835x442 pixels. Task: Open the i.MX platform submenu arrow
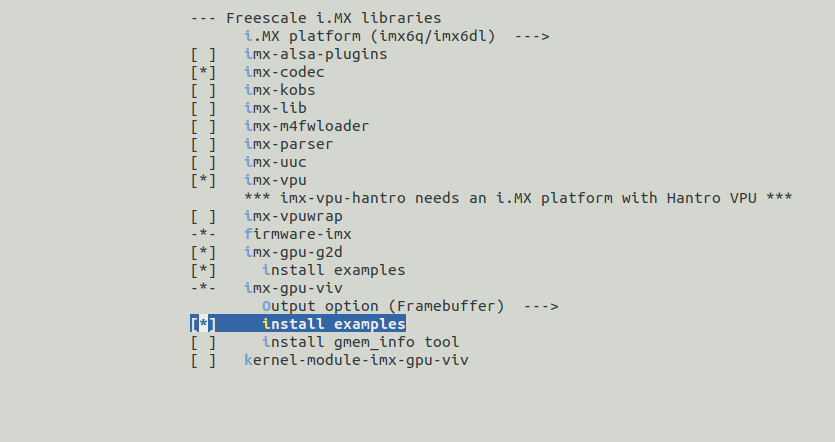(532, 36)
